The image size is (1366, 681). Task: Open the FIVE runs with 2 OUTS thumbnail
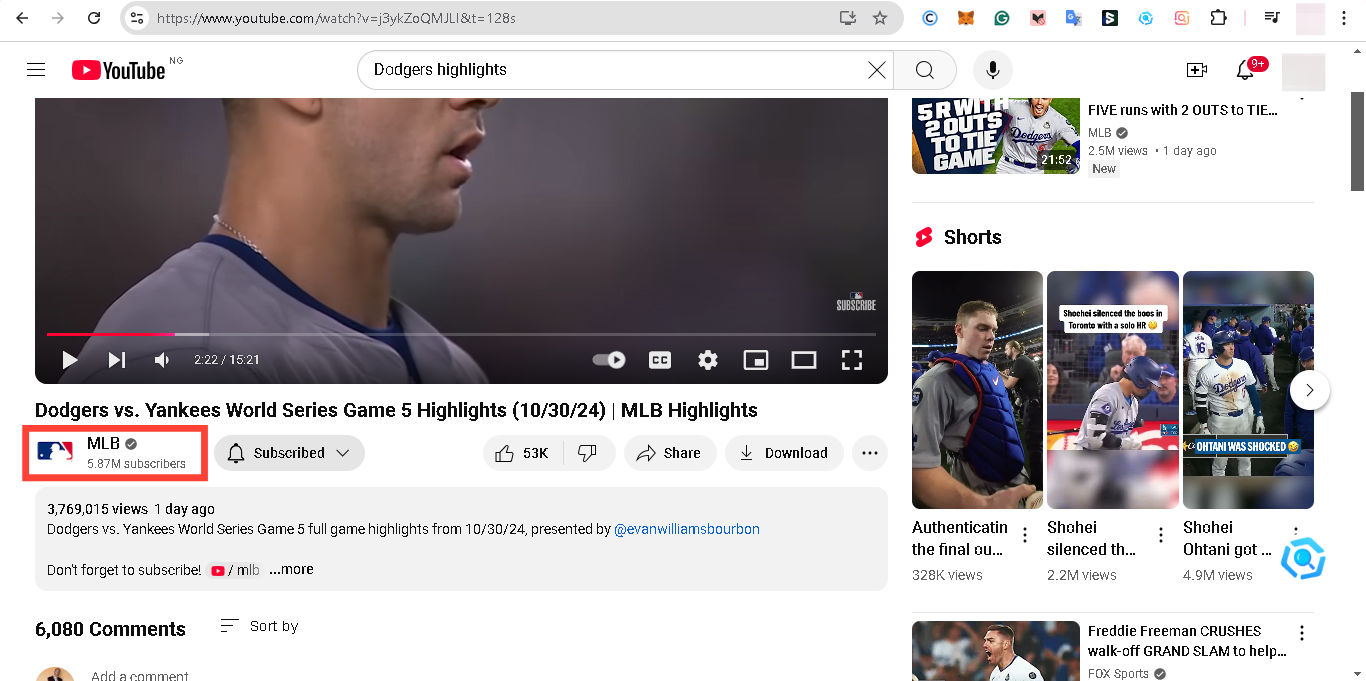[996, 136]
